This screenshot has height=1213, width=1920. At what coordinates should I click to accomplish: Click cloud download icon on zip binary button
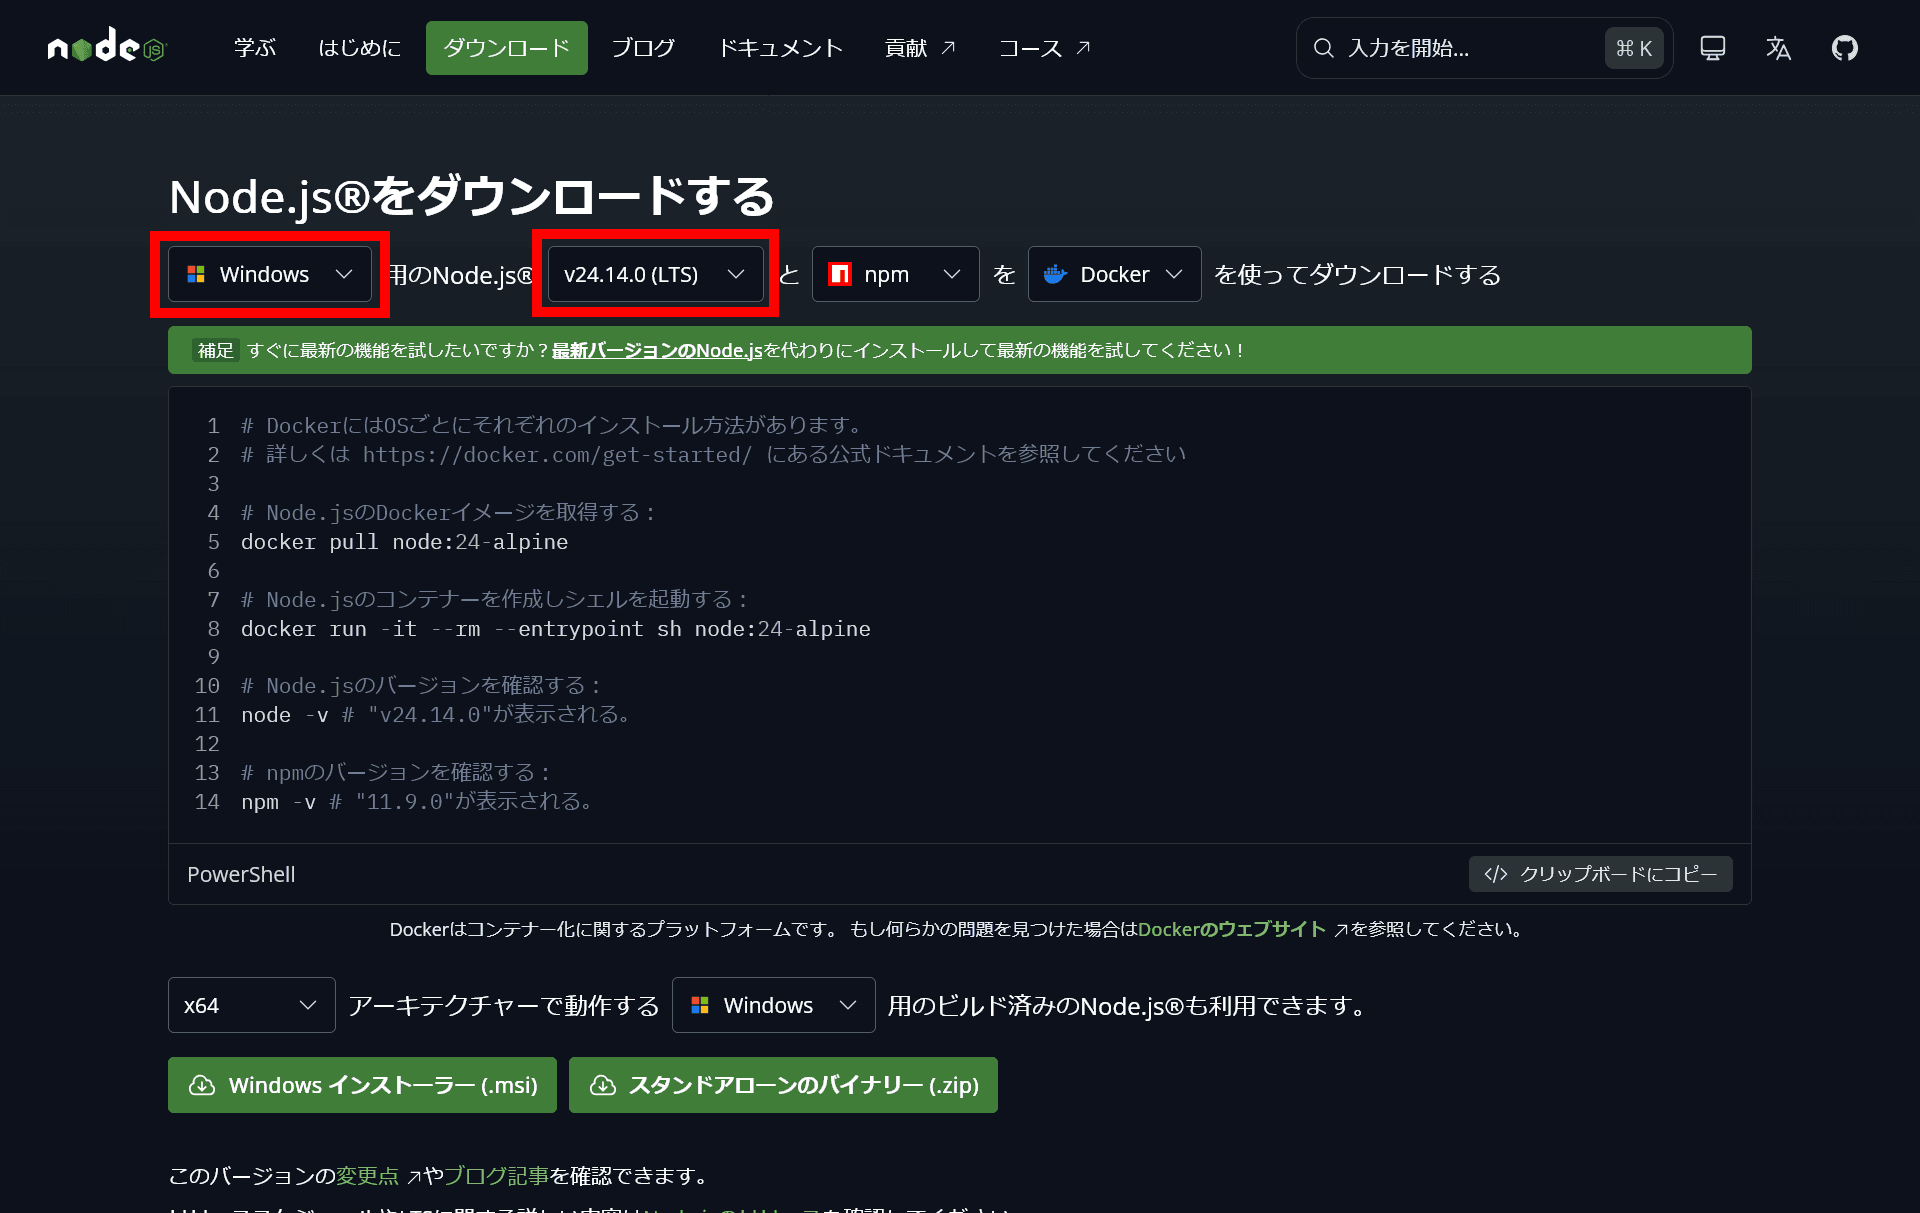pos(603,1085)
